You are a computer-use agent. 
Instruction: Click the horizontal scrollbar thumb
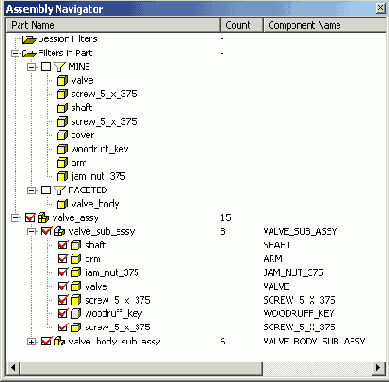(x=142, y=368)
